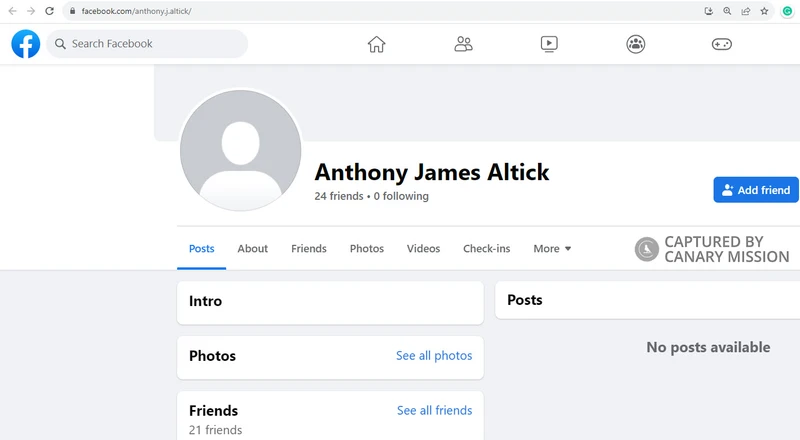
Task: Click the browser address bar URL
Action: pyautogui.click(x=136, y=11)
